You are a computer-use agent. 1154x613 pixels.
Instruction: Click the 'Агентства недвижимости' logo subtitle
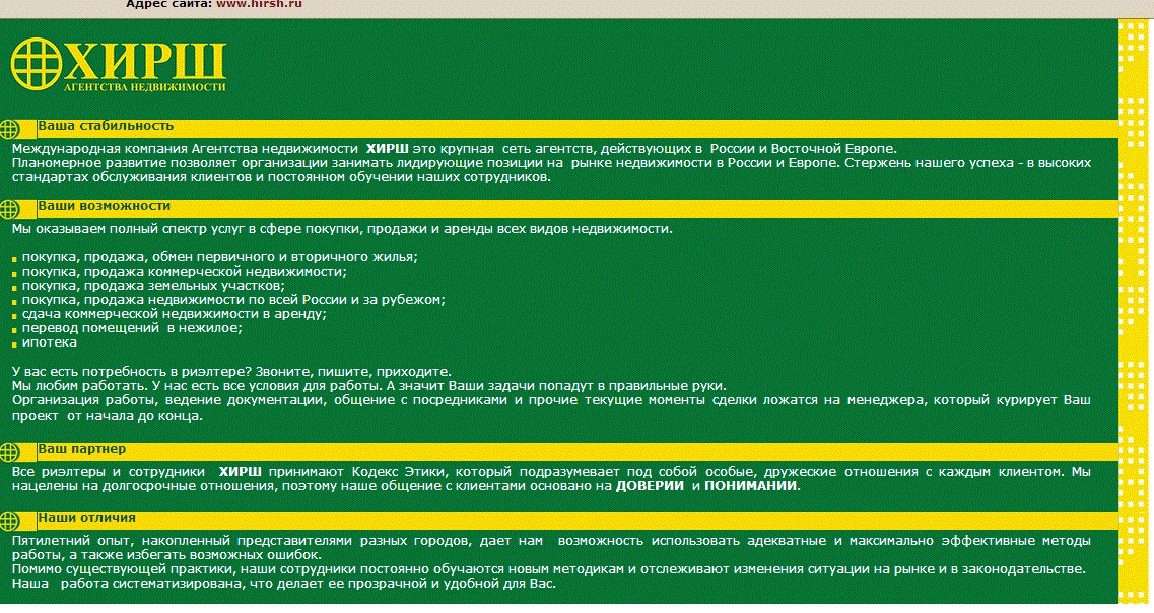[x=145, y=87]
